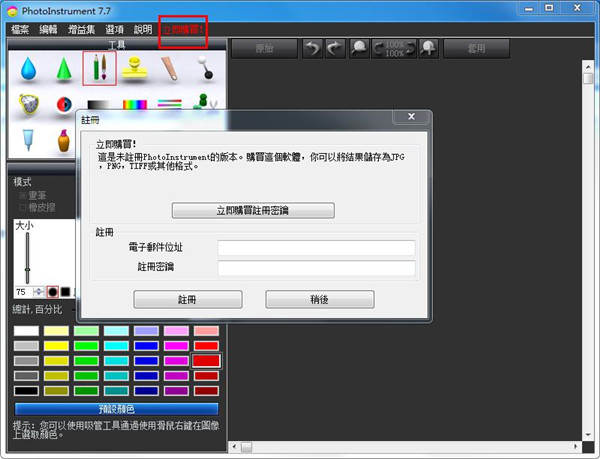
Task: Click the horizontal scrollbar thumb
Action: 246,447
